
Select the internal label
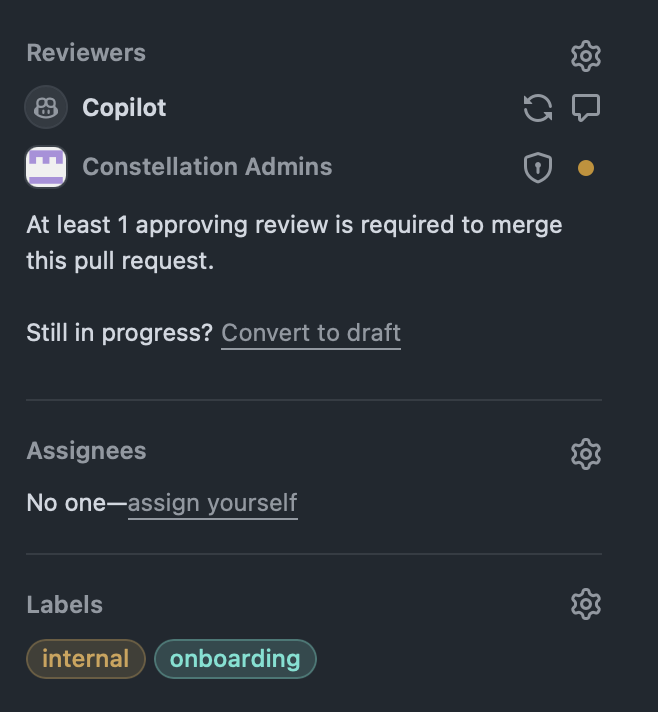coord(86,659)
